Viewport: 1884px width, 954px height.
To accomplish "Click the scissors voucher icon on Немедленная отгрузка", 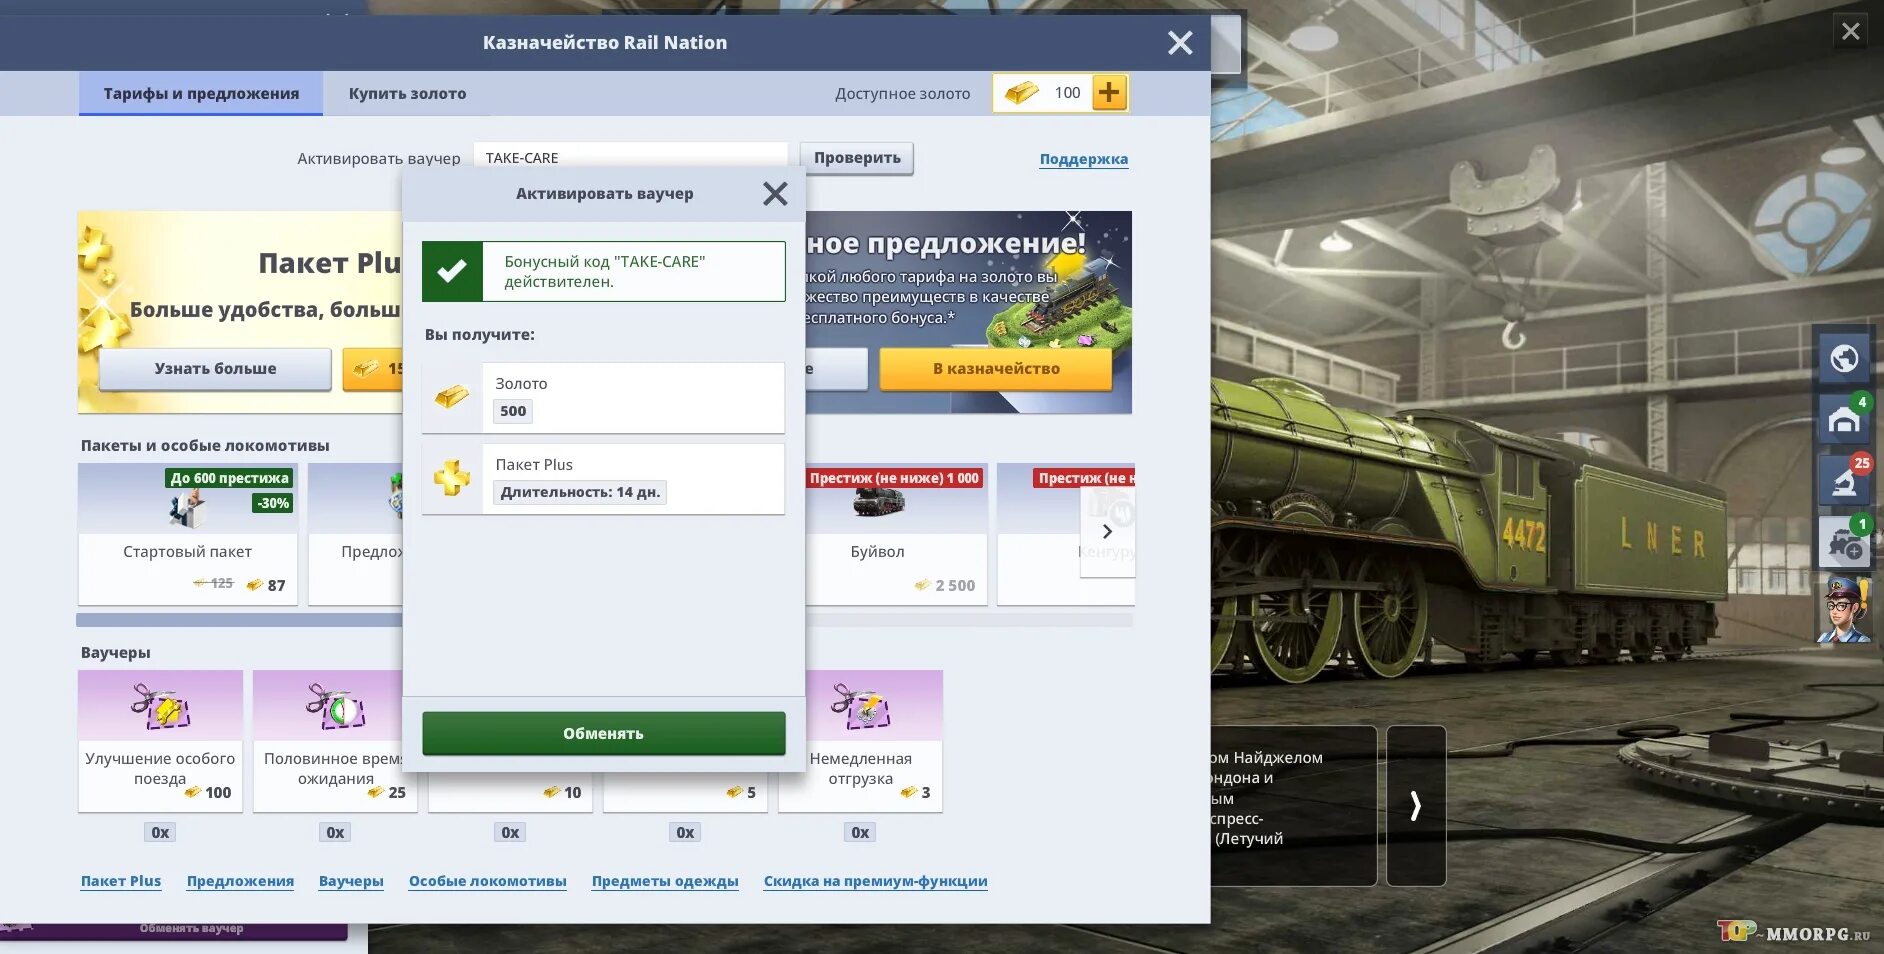I will pyautogui.click(x=860, y=705).
